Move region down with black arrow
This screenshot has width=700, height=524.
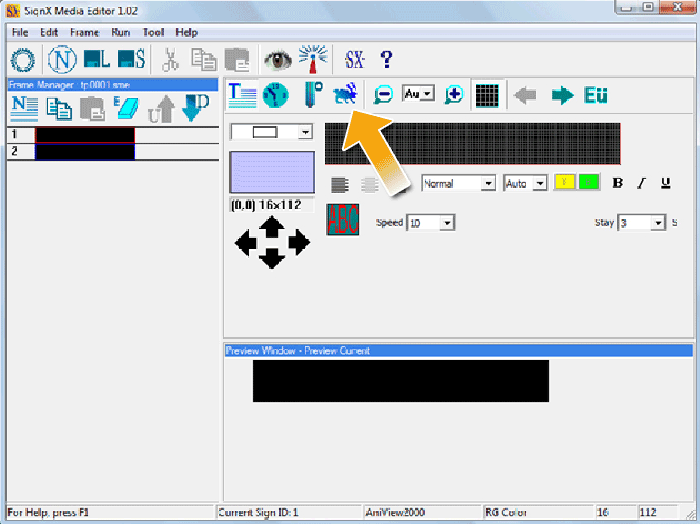(272, 258)
